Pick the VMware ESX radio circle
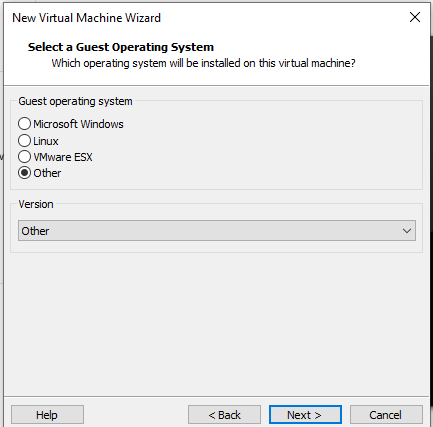 tap(24, 157)
